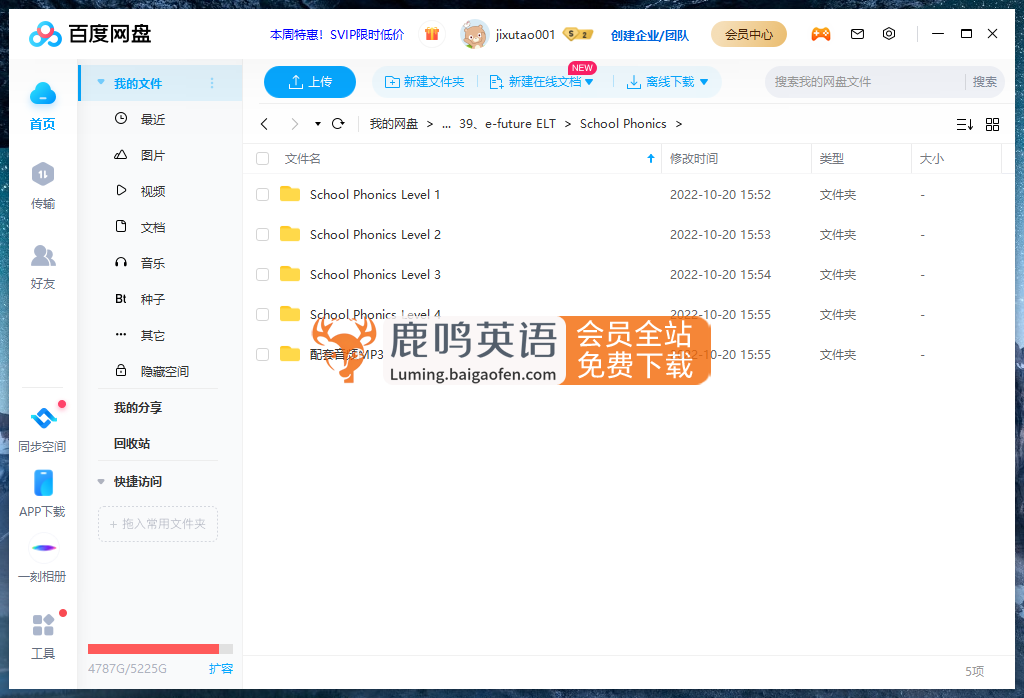Go back with the left arrow
Image resolution: width=1024 pixels, height=698 pixels.
pos(264,124)
